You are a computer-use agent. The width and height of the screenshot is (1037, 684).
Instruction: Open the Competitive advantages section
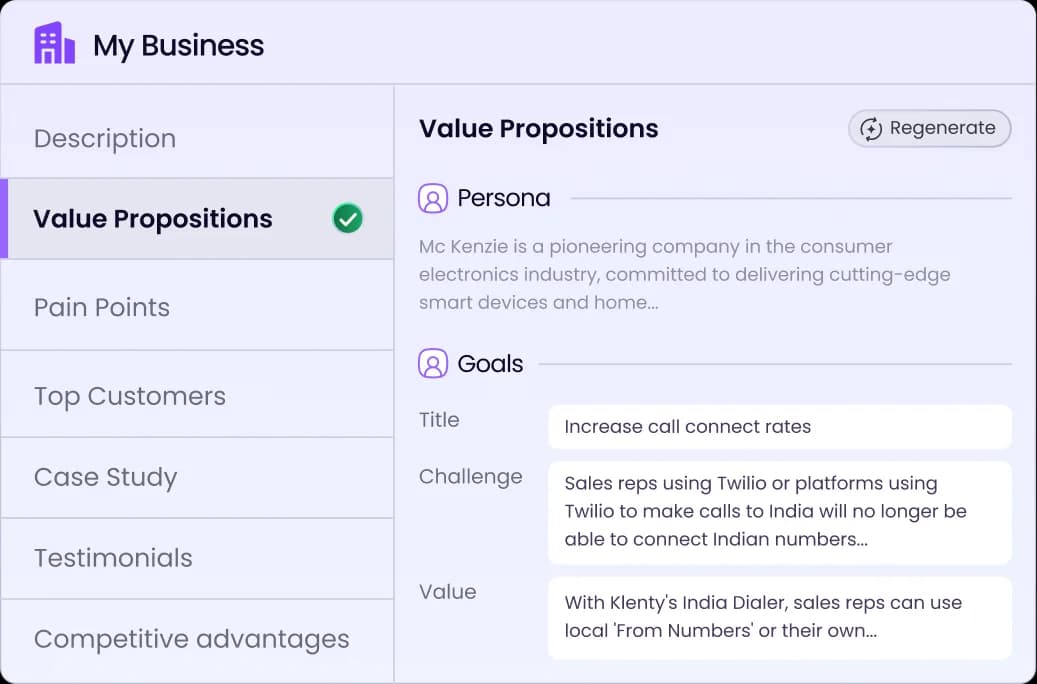click(191, 638)
